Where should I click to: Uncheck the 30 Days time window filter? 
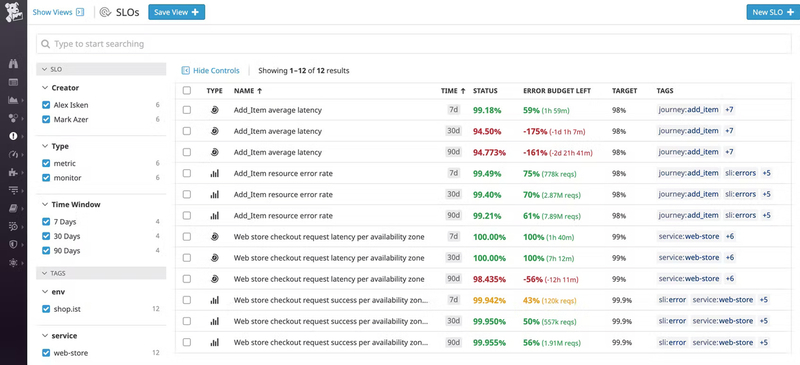[x=46, y=236]
